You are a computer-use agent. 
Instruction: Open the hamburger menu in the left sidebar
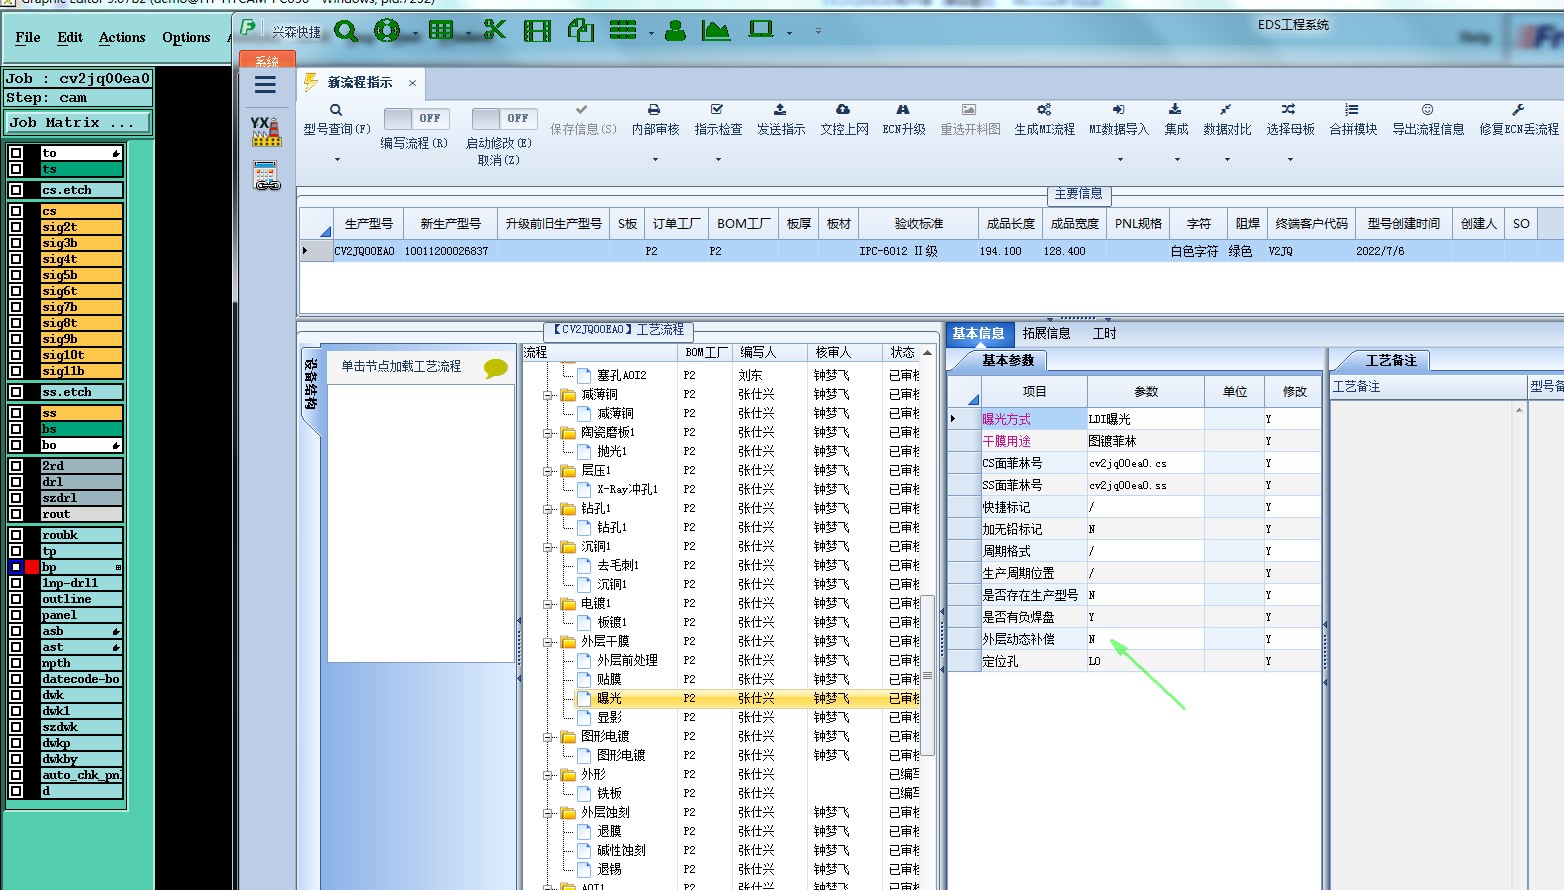[x=265, y=85]
